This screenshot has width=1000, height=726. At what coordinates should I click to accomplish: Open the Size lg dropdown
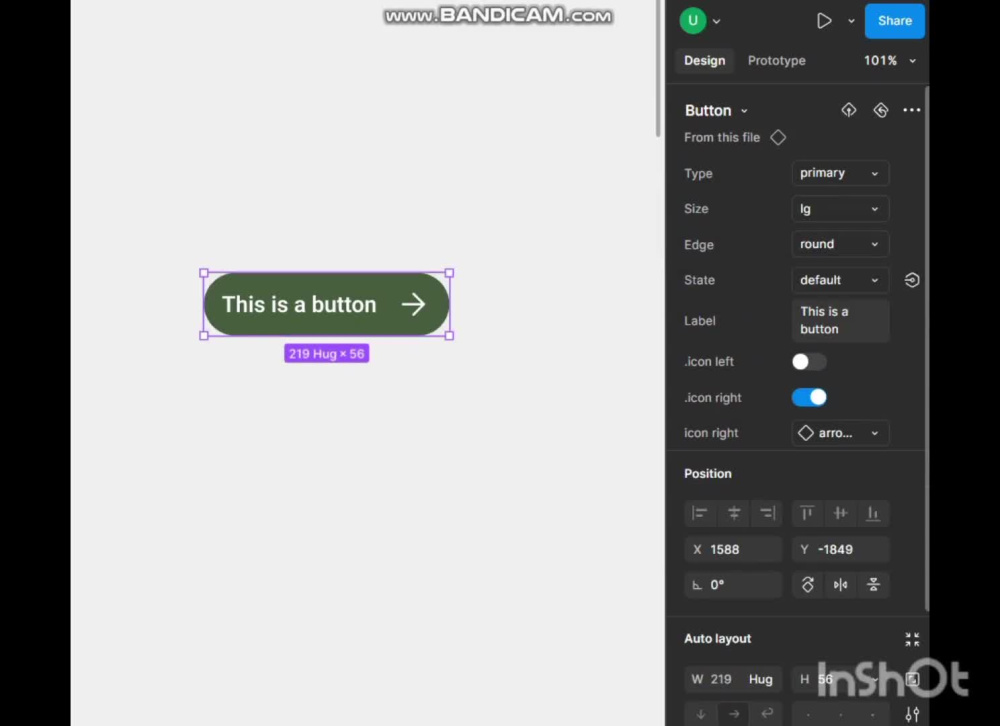(x=839, y=209)
